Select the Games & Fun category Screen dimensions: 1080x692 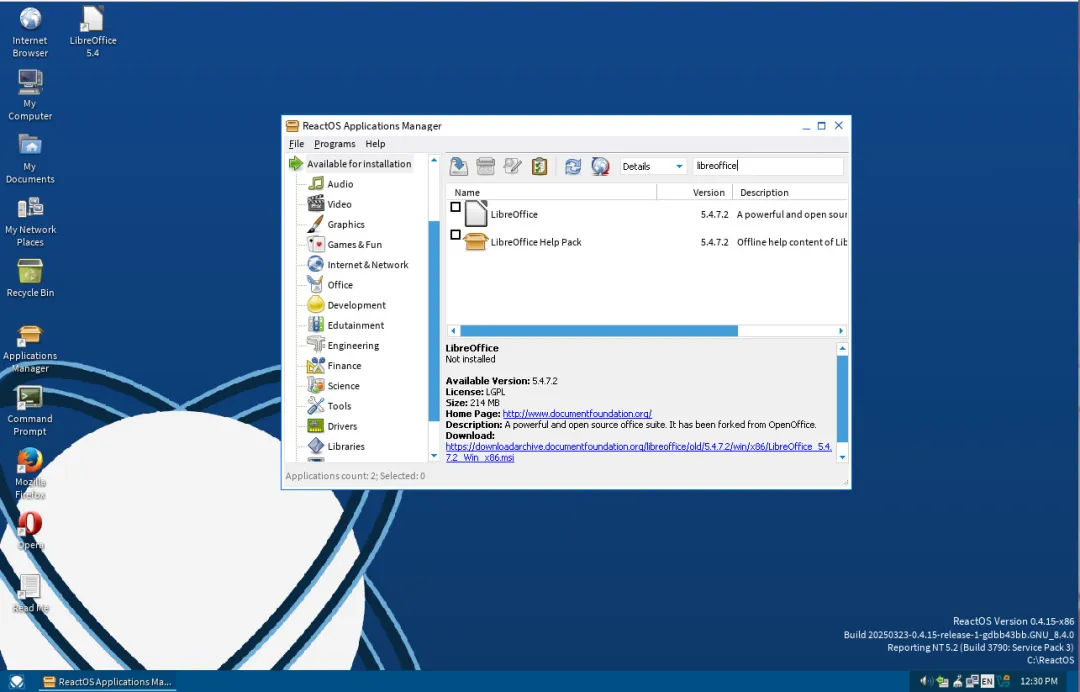[344, 244]
